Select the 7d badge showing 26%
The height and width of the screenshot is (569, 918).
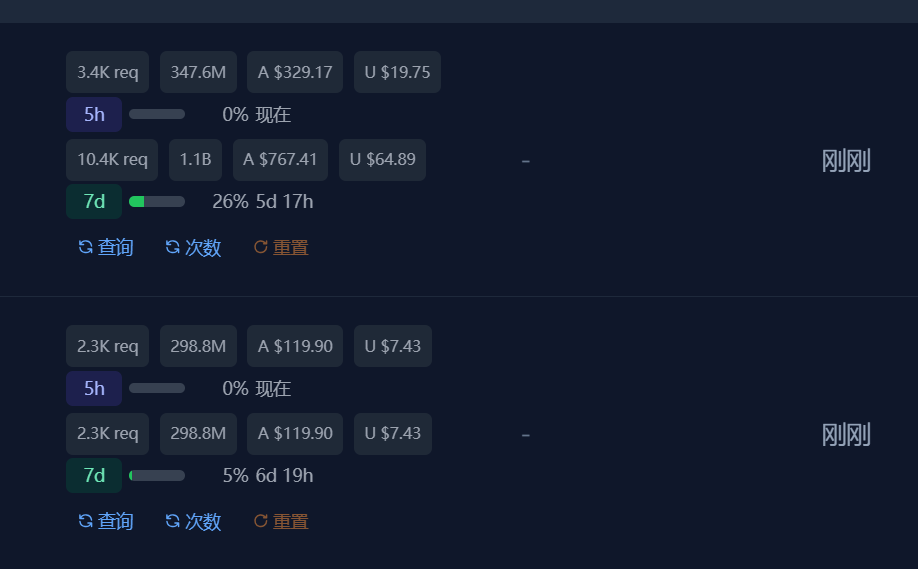coord(94,201)
